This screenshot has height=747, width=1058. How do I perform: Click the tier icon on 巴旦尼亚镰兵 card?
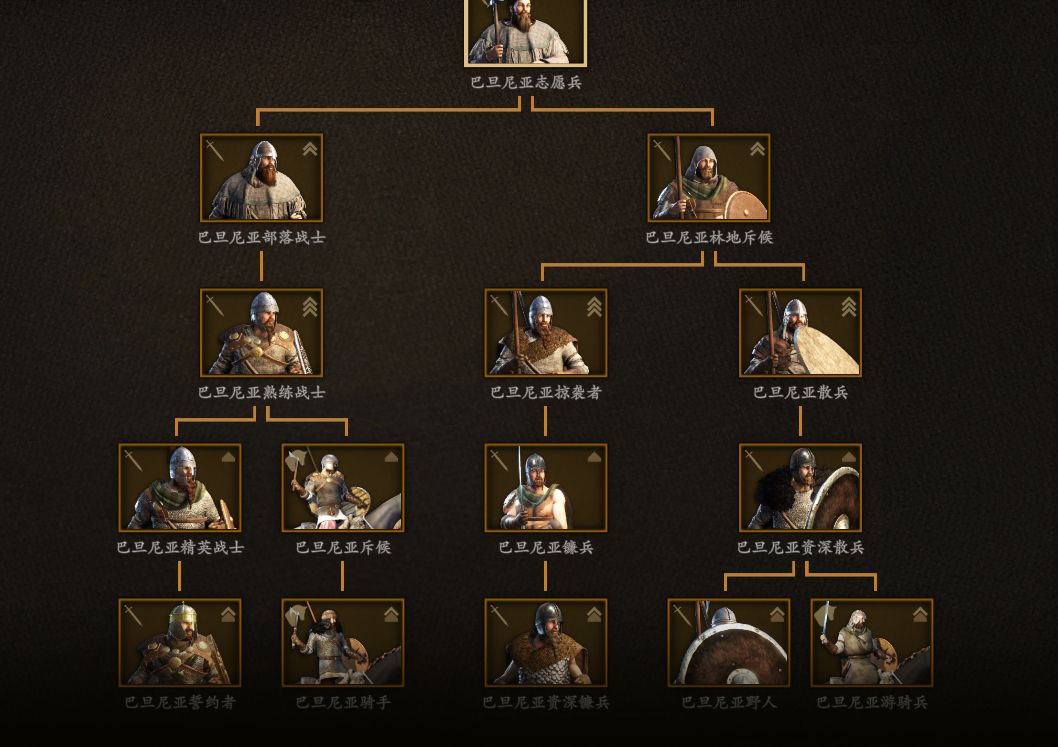pyautogui.click(x=594, y=458)
